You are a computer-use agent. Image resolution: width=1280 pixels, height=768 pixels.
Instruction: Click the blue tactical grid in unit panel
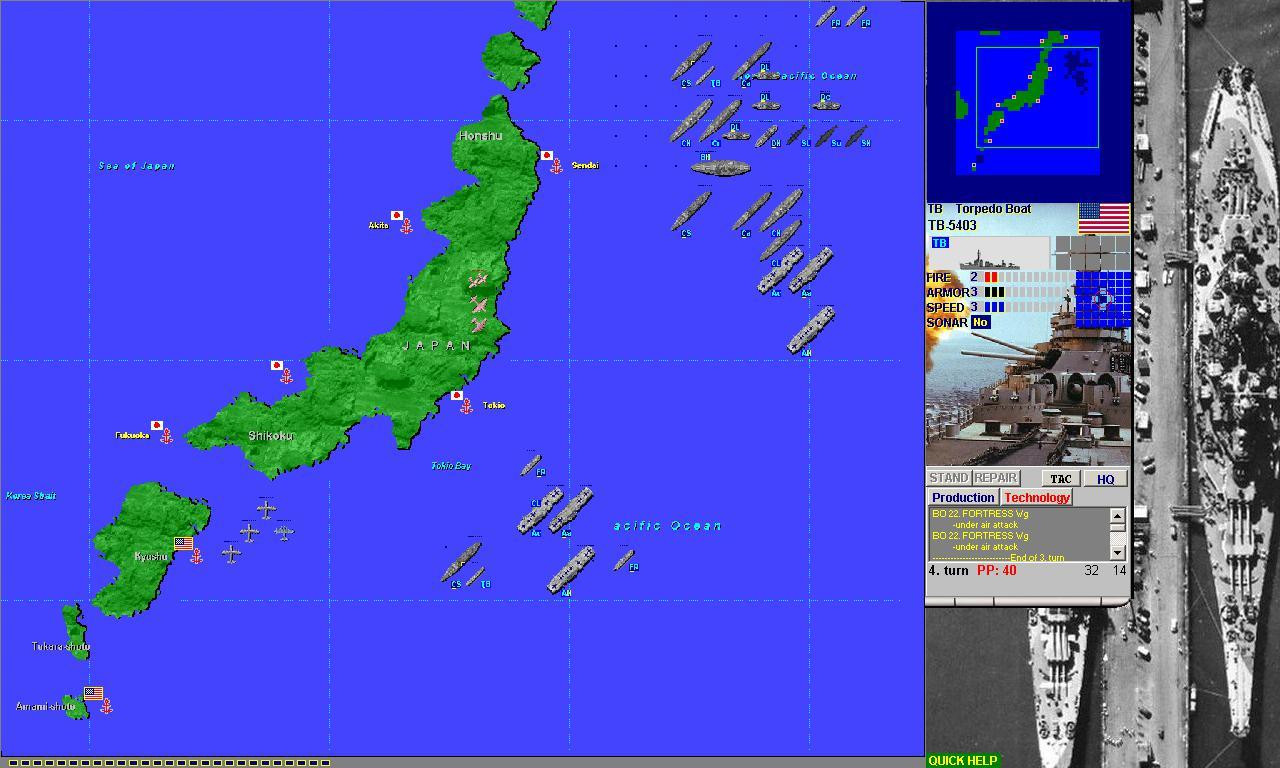1104,299
